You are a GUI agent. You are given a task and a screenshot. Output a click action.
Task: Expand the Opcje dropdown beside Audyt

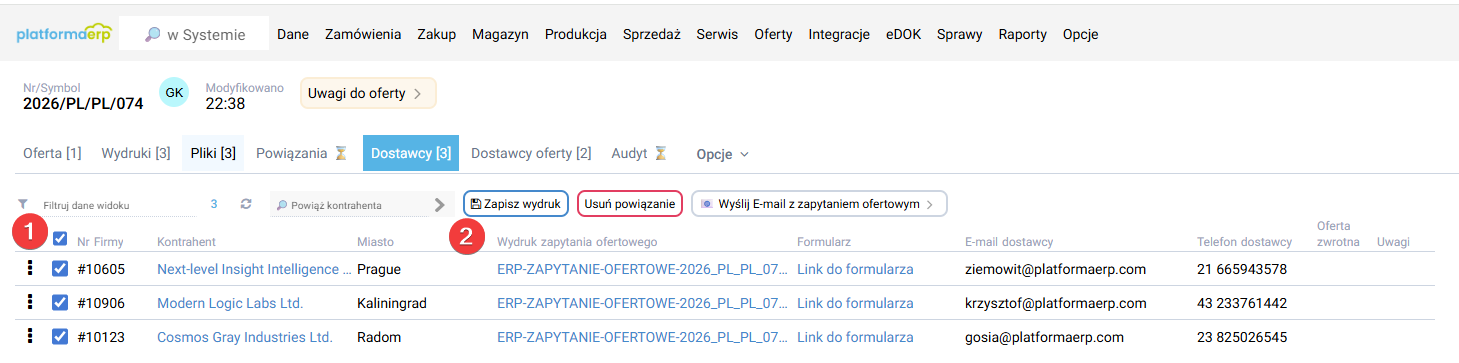722,154
